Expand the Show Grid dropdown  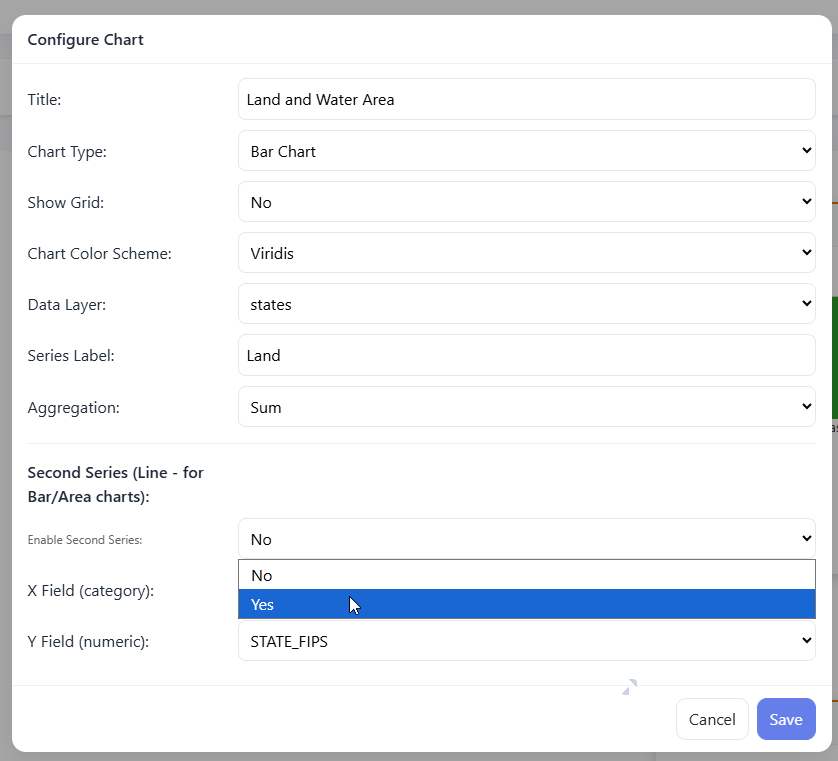527,202
